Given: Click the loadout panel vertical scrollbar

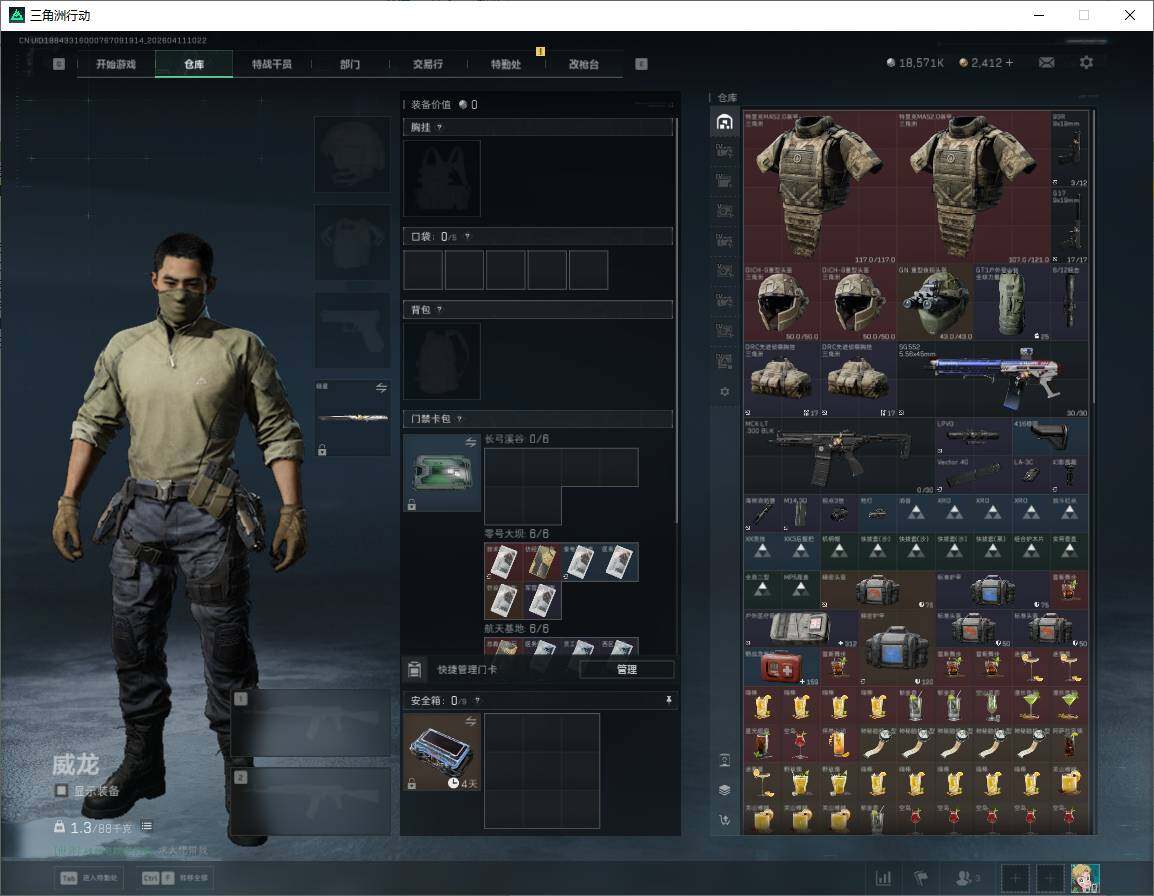Looking at the screenshot, I should click(x=676, y=320).
